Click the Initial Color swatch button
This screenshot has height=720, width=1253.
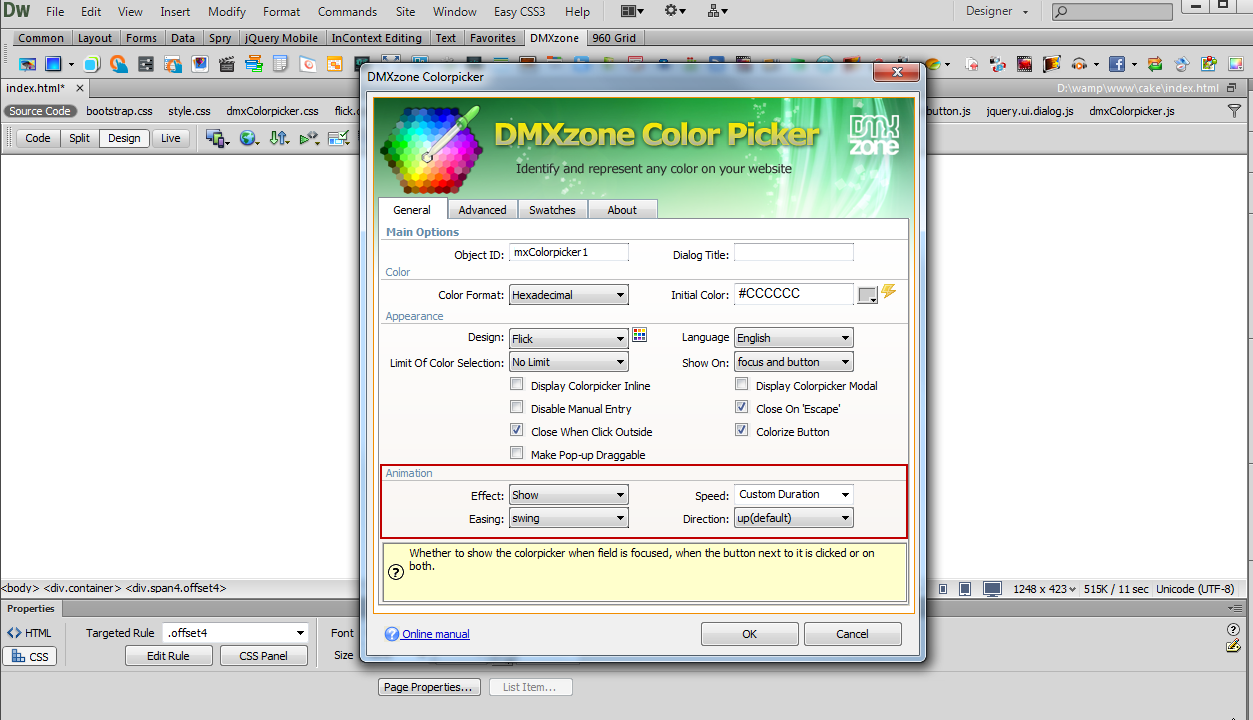pos(868,295)
